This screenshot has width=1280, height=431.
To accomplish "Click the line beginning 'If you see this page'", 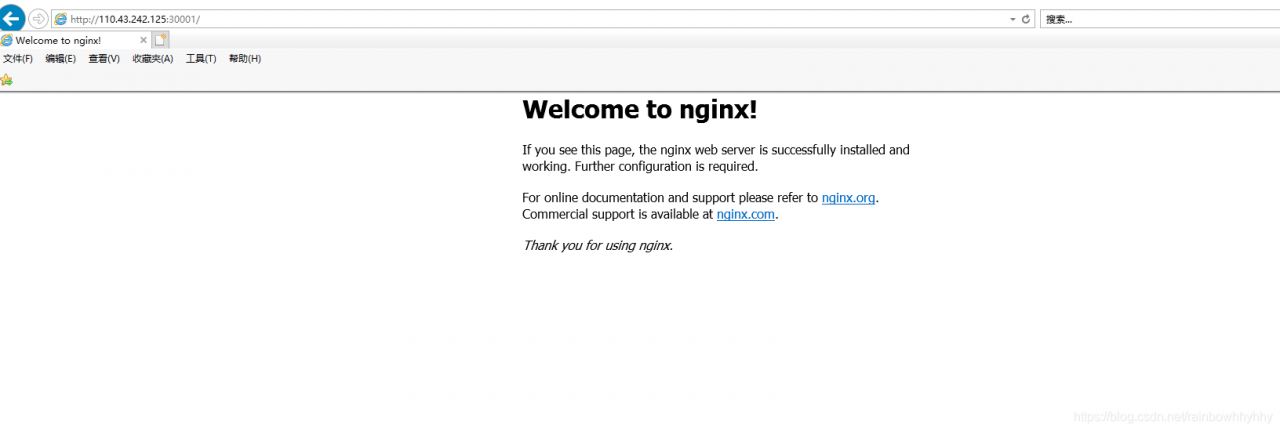I will pos(716,150).
